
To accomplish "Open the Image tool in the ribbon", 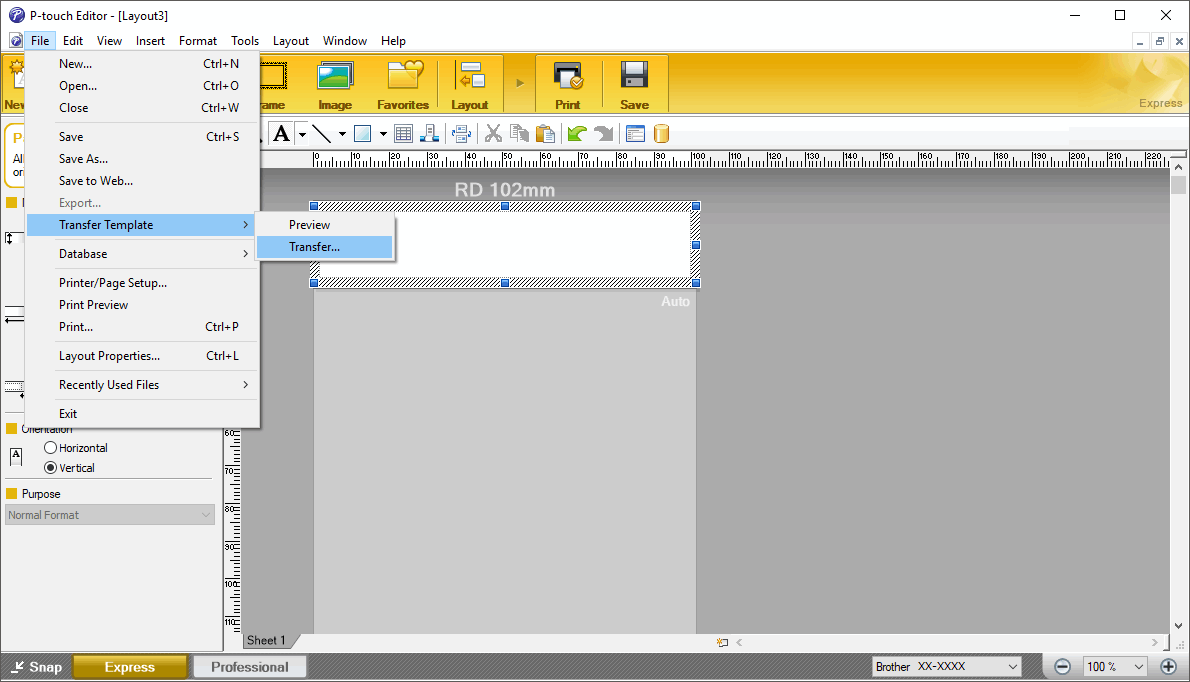I will pyautogui.click(x=335, y=83).
